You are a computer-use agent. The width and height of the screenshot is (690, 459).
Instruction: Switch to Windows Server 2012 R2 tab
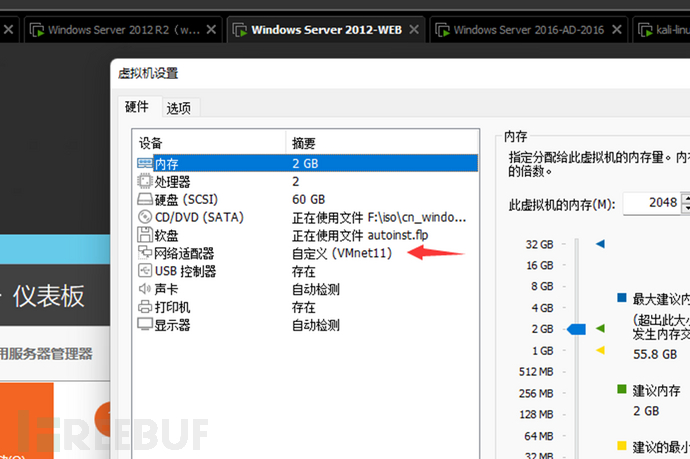tap(123, 30)
